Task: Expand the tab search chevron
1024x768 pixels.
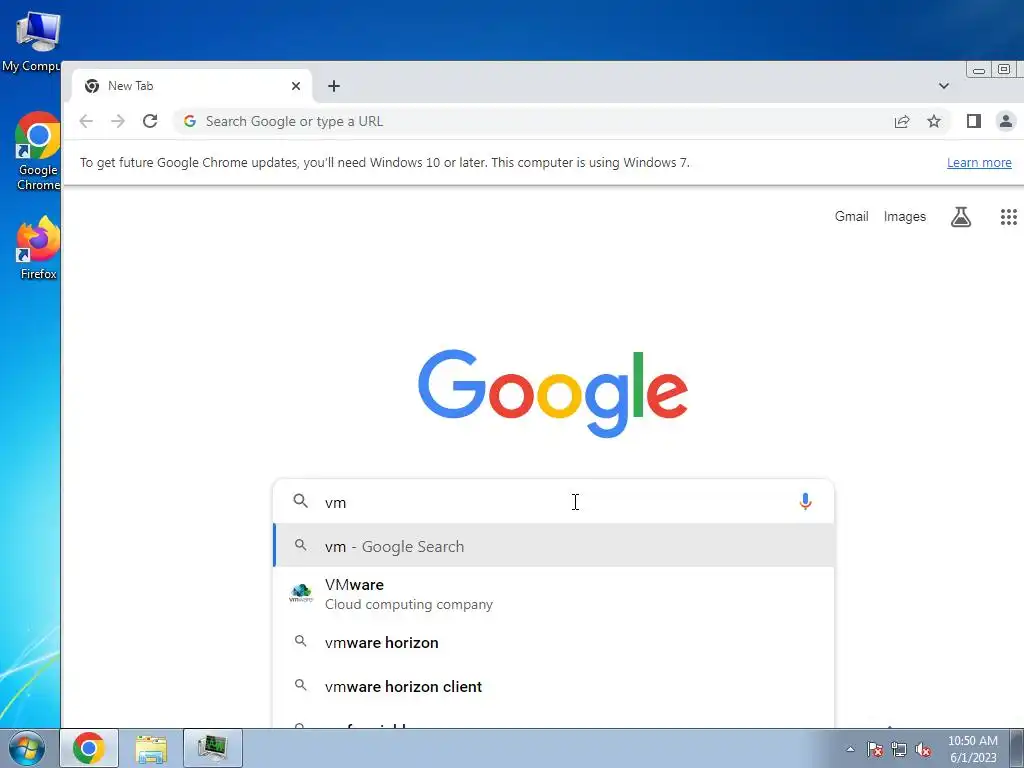Action: (x=944, y=86)
